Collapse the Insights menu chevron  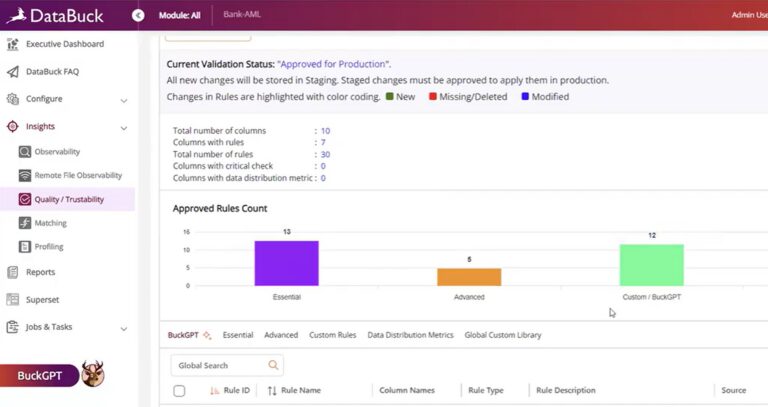[x=124, y=128]
